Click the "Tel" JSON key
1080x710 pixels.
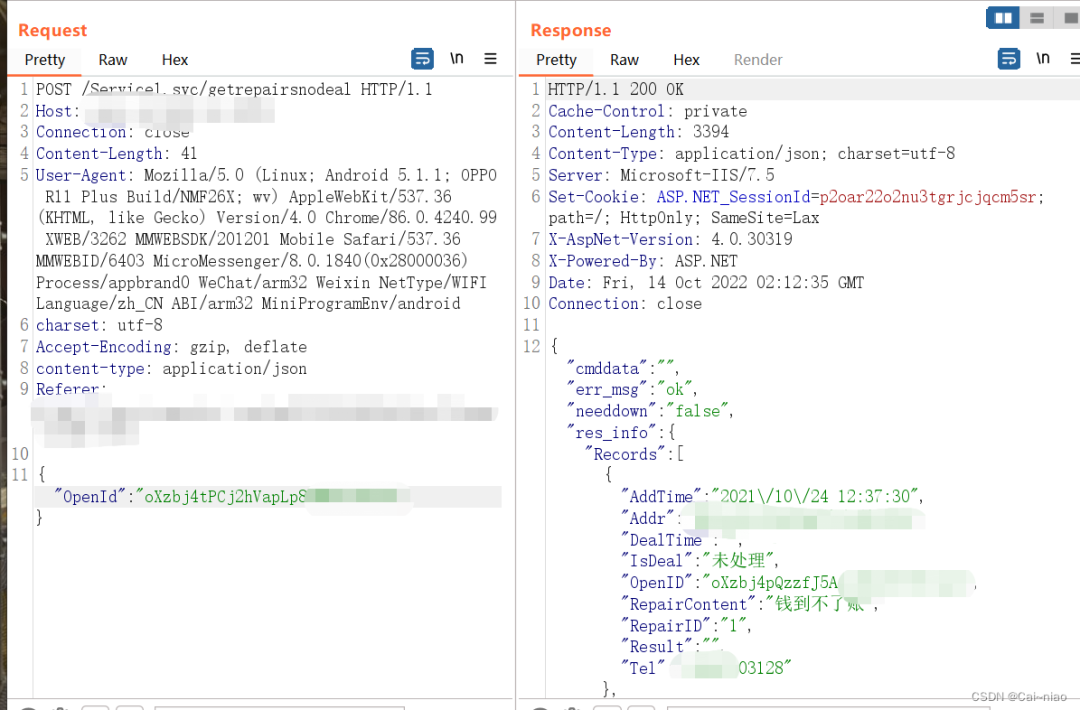pyautogui.click(x=643, y=668)
